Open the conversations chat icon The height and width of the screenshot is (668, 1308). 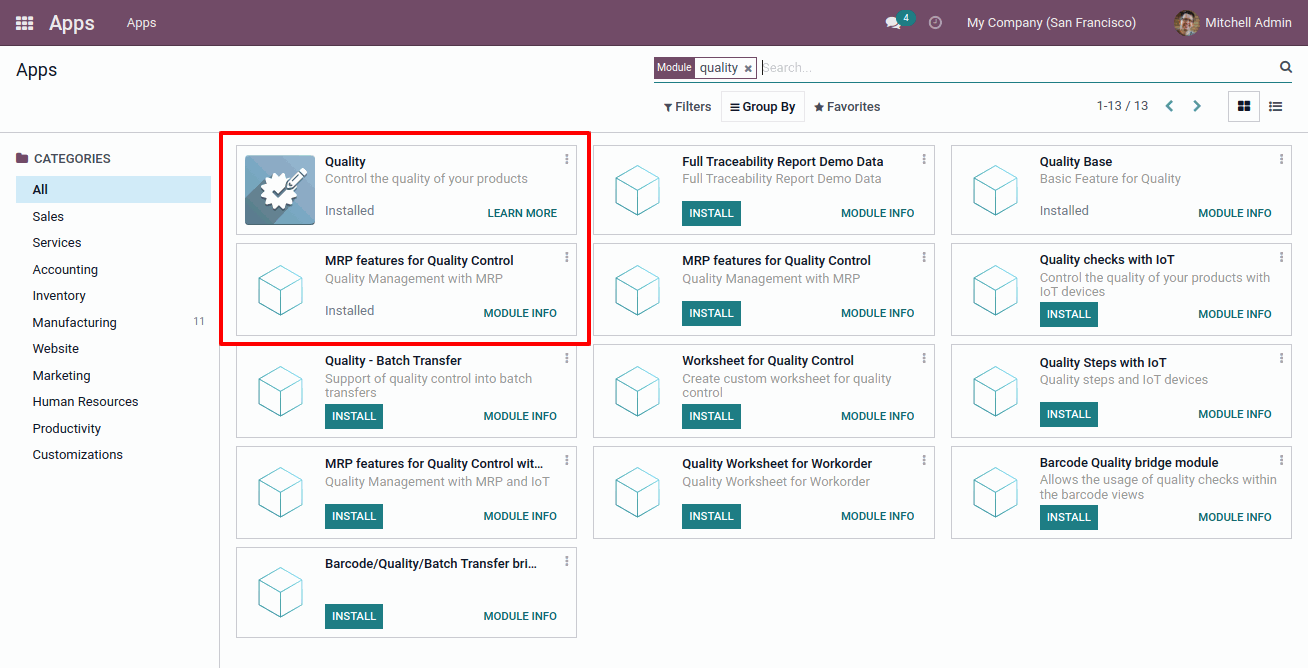tap(893, 23)
